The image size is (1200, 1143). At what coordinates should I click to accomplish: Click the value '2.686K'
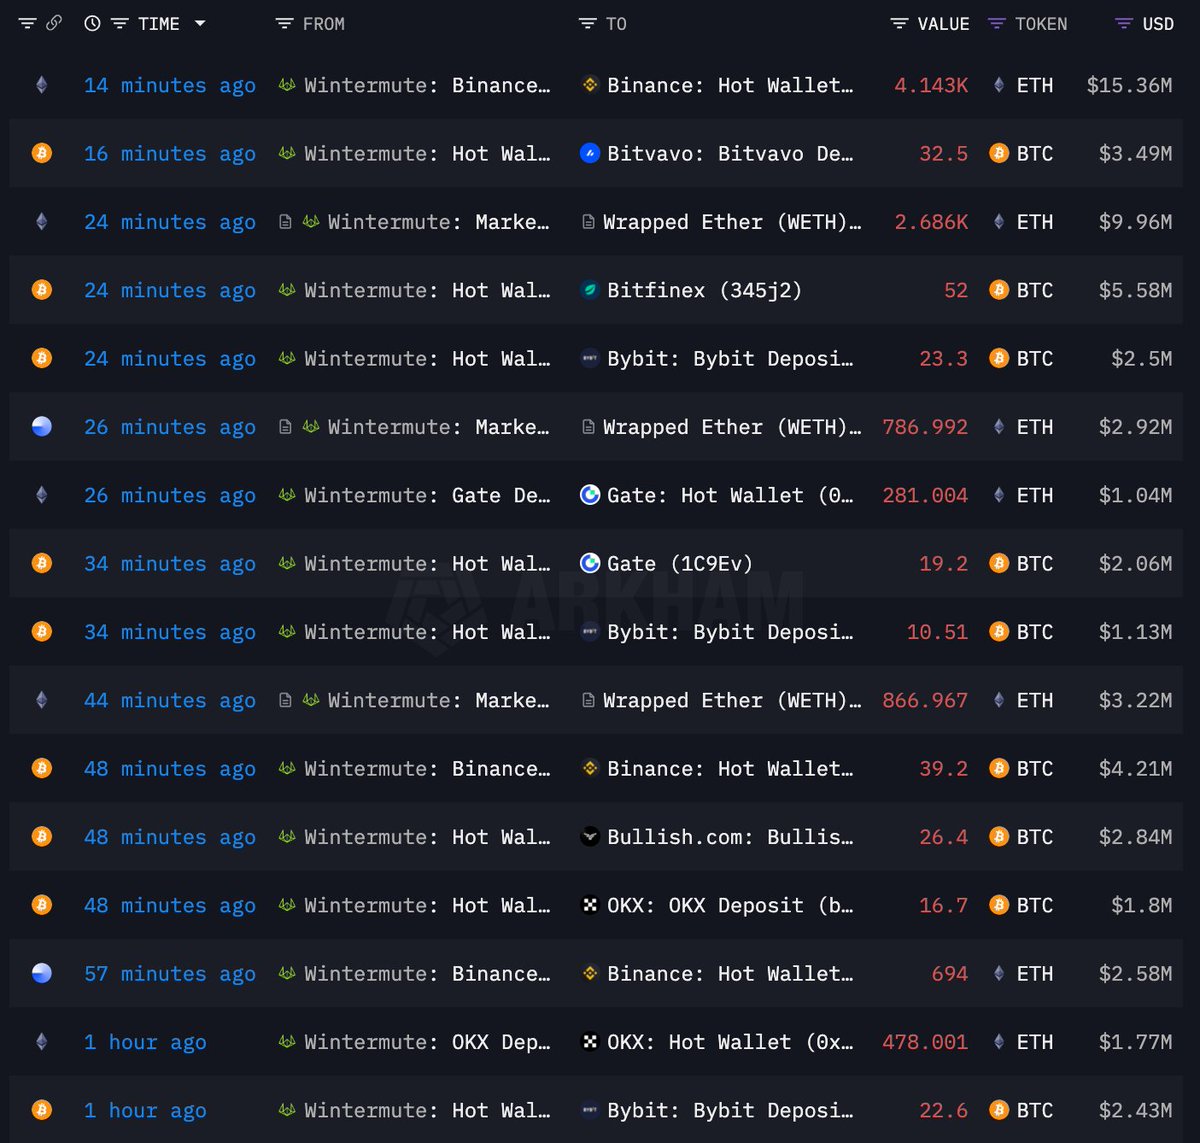pos(931,222)
